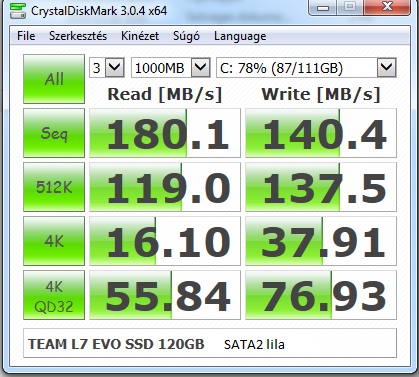This screenshot has height=377, width=419.
Task: Run all benchmarks with the All button
Action: pos(54,79)
